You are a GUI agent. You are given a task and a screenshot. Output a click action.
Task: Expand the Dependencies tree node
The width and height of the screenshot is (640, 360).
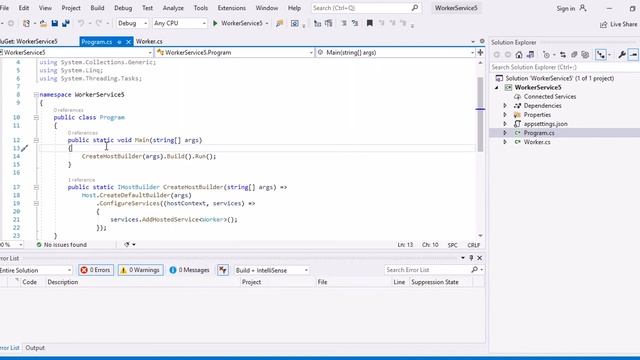(505, 106)
